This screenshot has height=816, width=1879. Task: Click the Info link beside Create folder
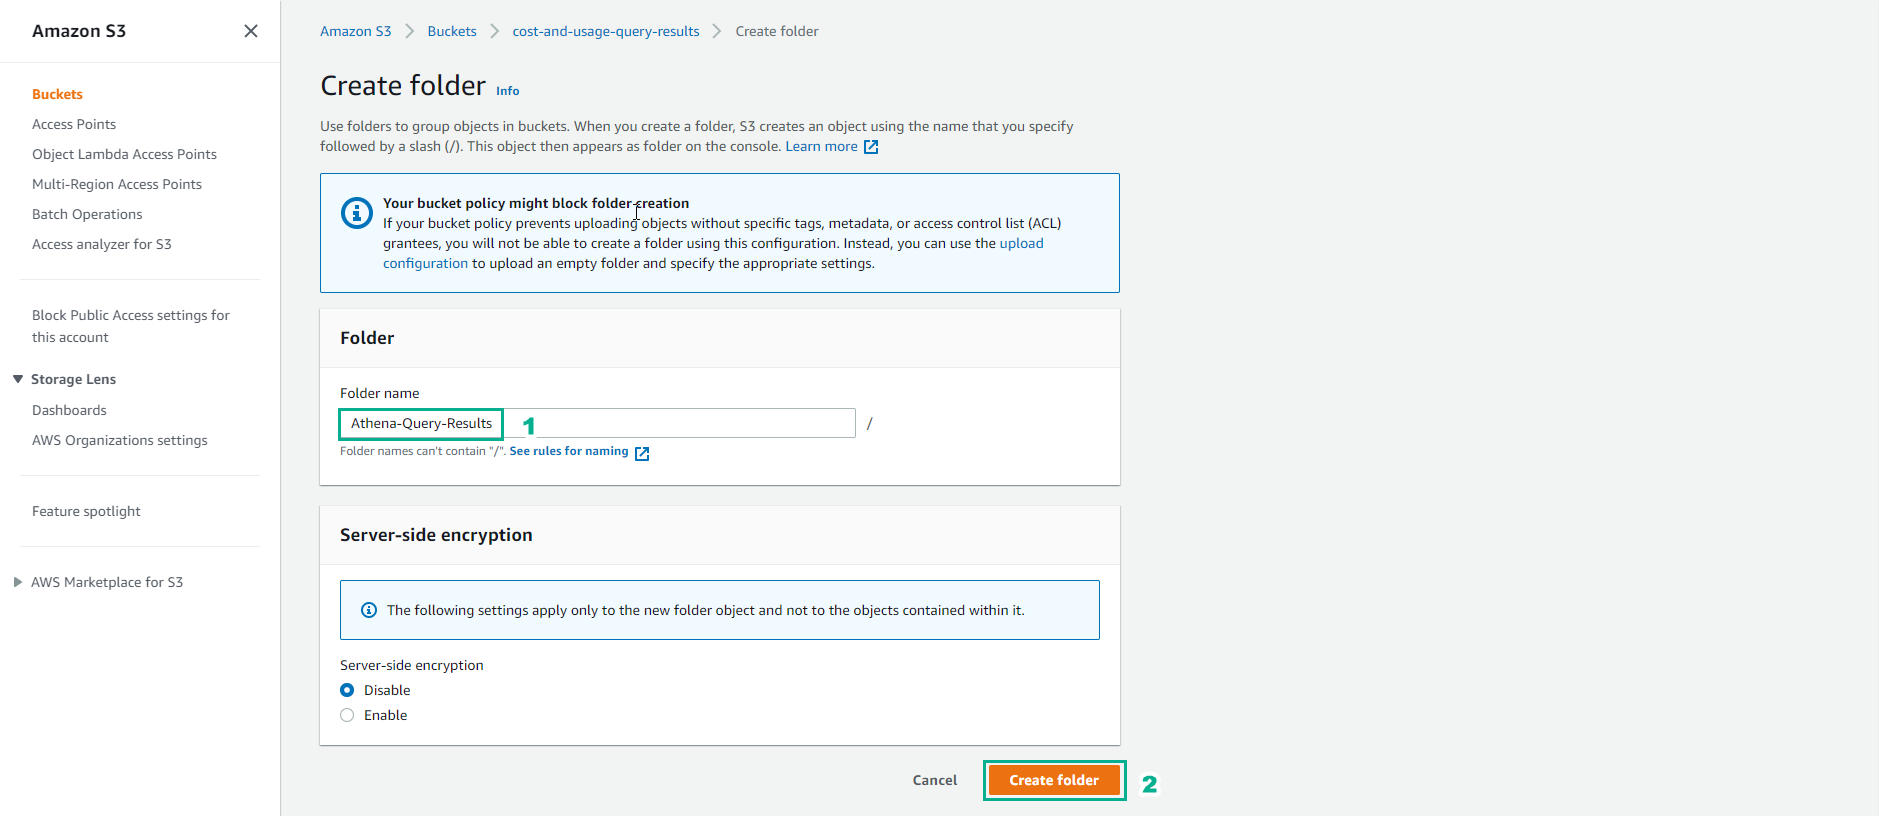click(508, 91)
